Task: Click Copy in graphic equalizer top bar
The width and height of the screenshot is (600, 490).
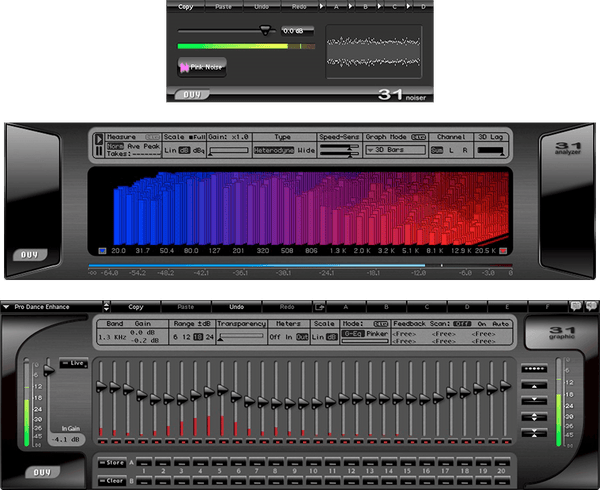Action: pyautogui.click(x=136, y=306)
